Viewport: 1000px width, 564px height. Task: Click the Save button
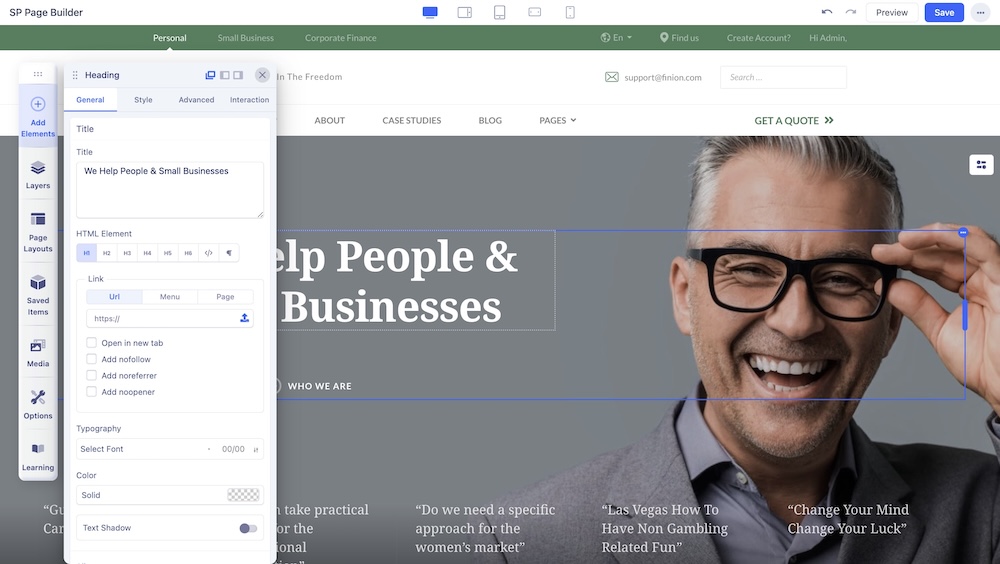(944, 12)
